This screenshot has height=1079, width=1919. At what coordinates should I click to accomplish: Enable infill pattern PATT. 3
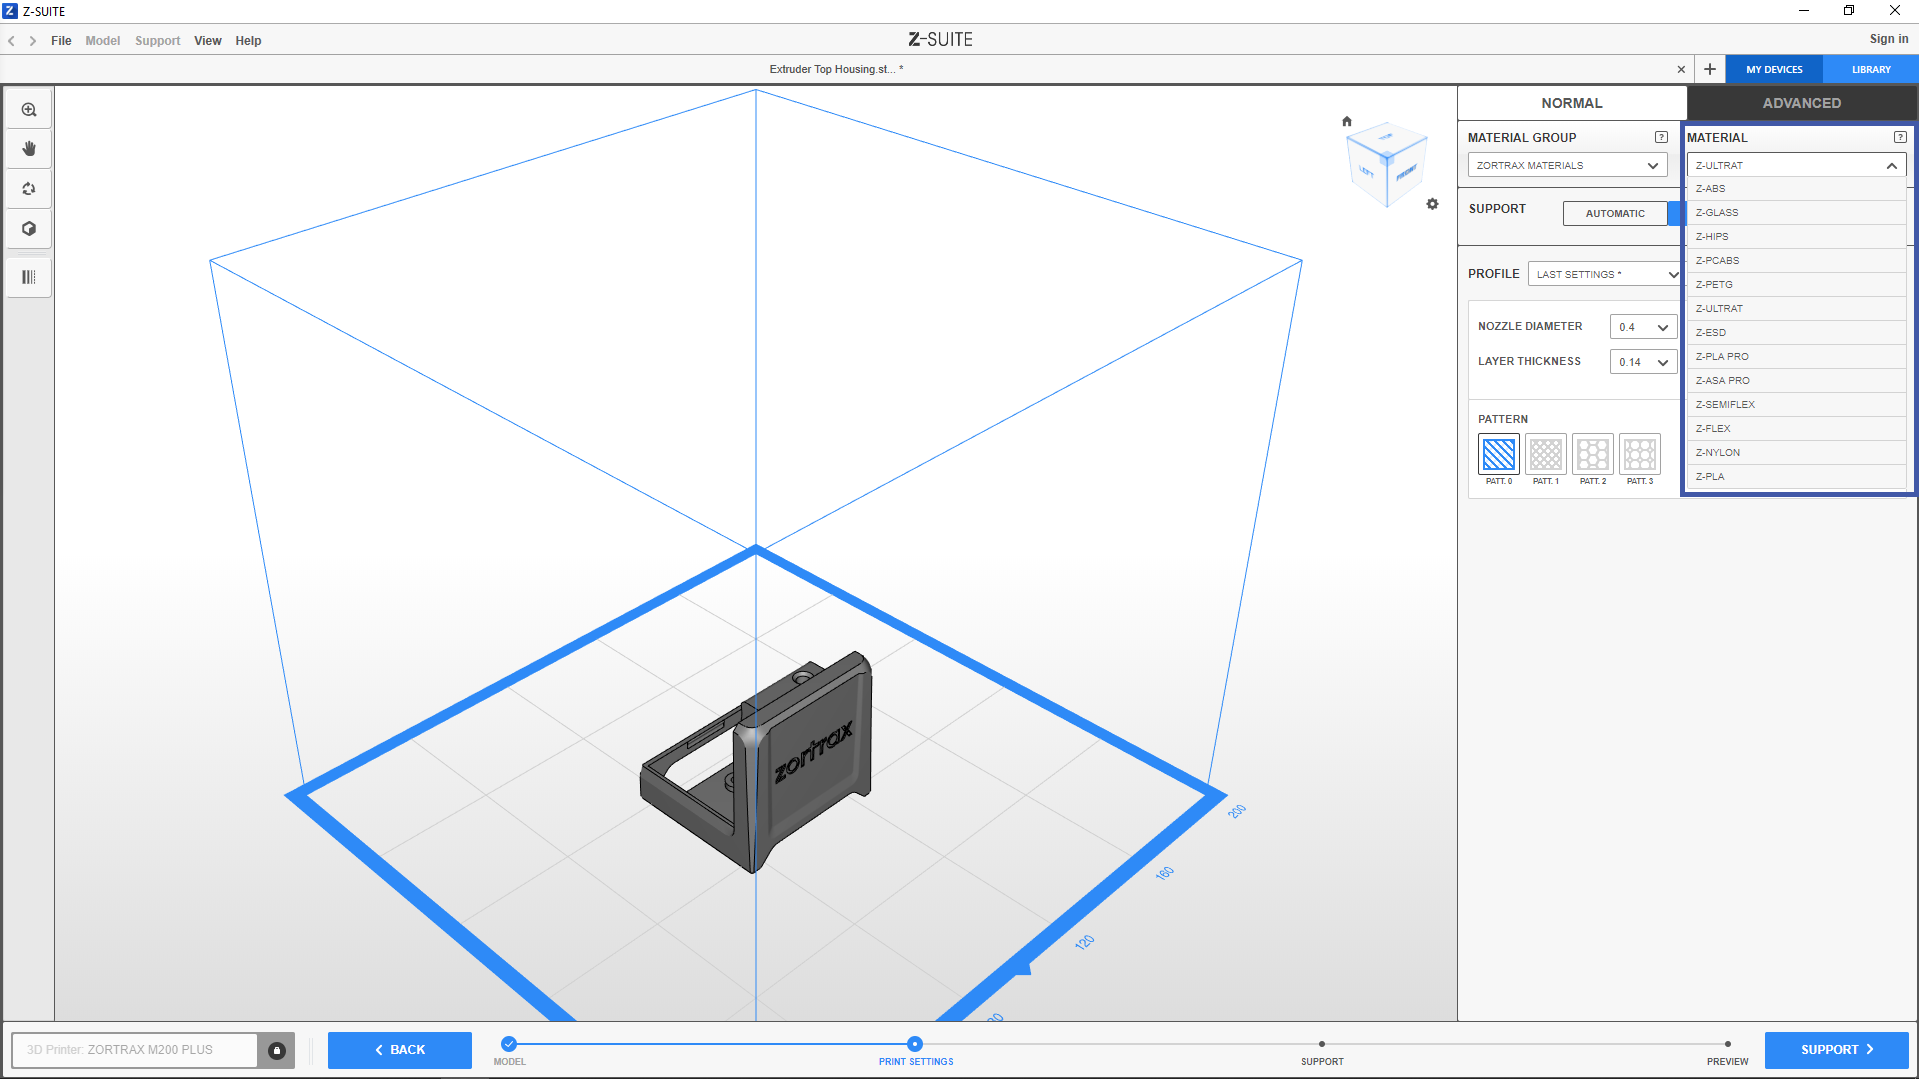pos(1639,455)
